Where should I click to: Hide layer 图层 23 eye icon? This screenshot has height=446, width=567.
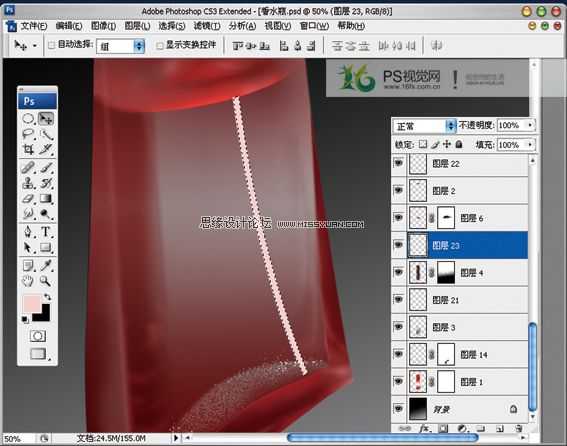[x=398, y=245]
